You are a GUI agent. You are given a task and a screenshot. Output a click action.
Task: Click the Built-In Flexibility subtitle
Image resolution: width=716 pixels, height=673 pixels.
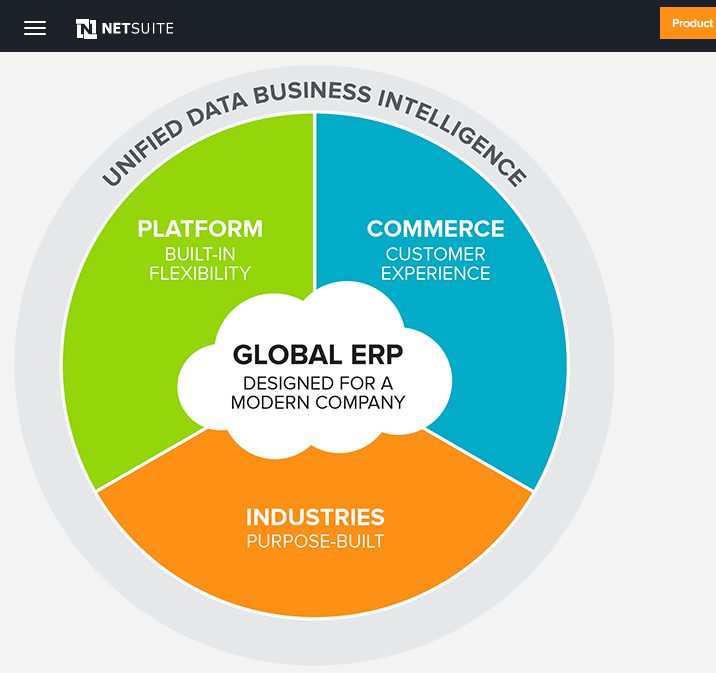click(x=200, y=264)
